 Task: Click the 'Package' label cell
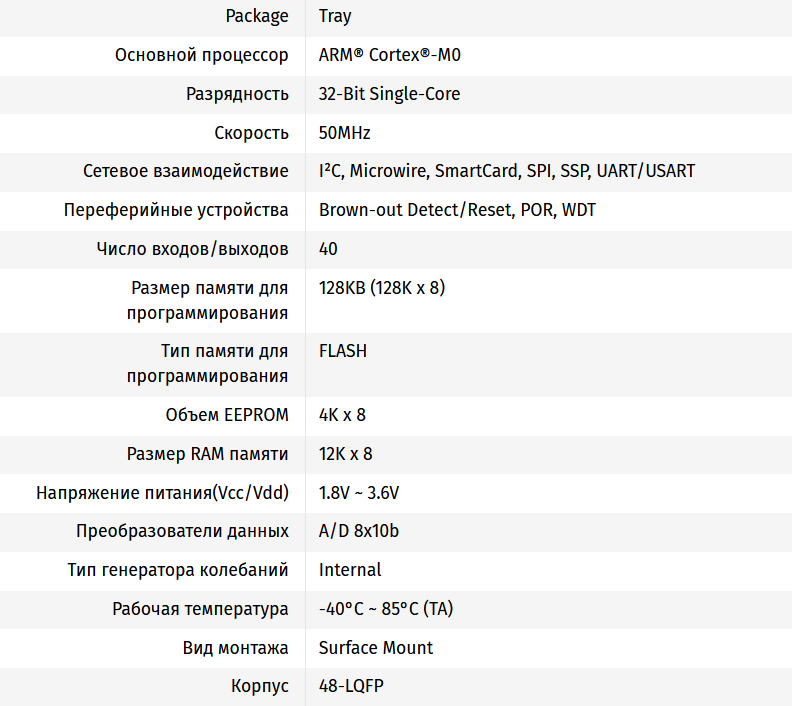tap(257, 16)
